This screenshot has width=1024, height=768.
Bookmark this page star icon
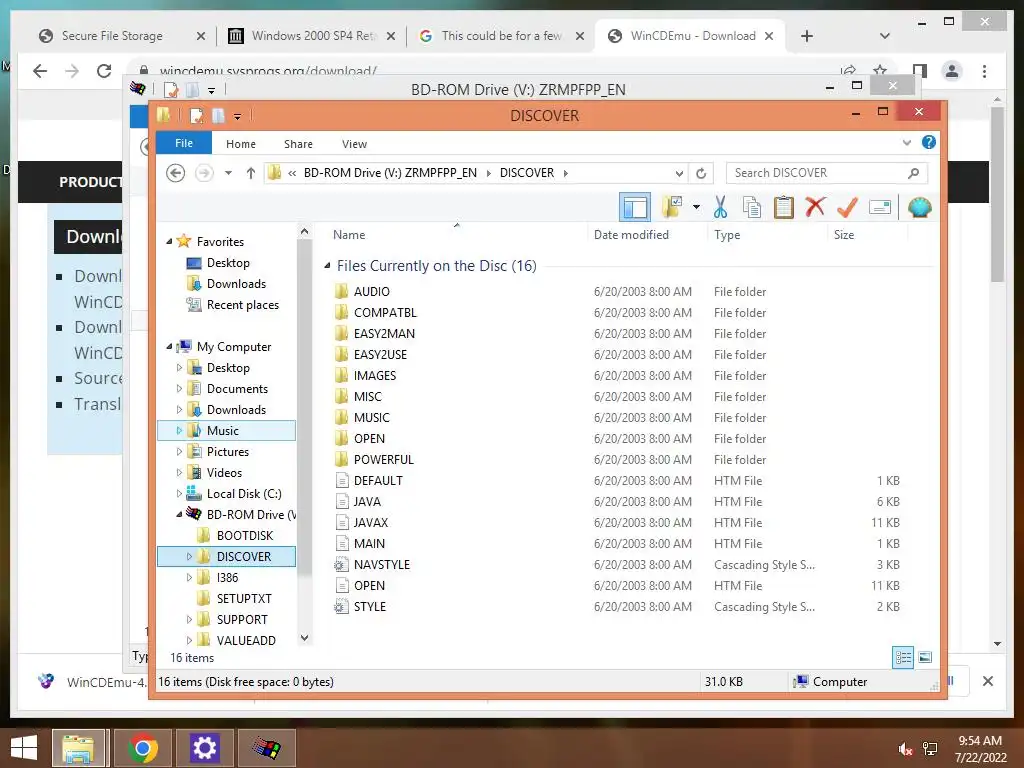click(x=880, y=71)
